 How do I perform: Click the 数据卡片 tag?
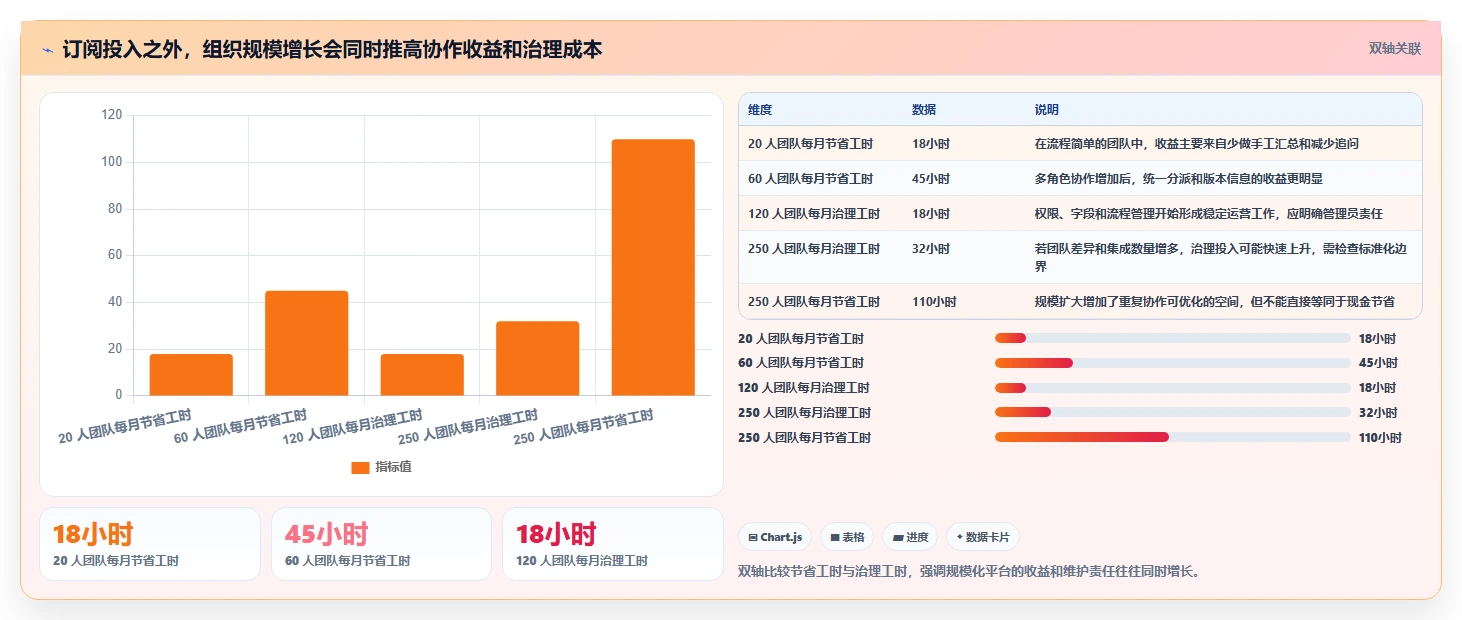983,537
